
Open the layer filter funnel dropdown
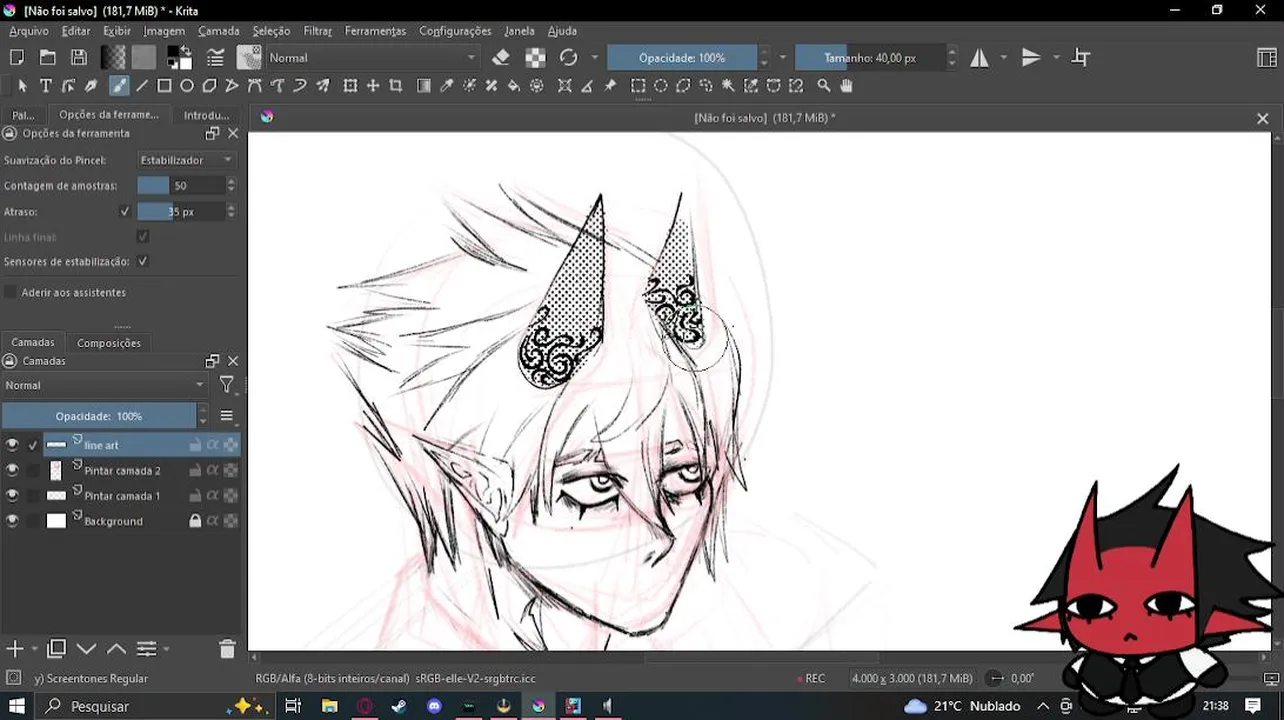pyautogui.click(x=227, y=385)
